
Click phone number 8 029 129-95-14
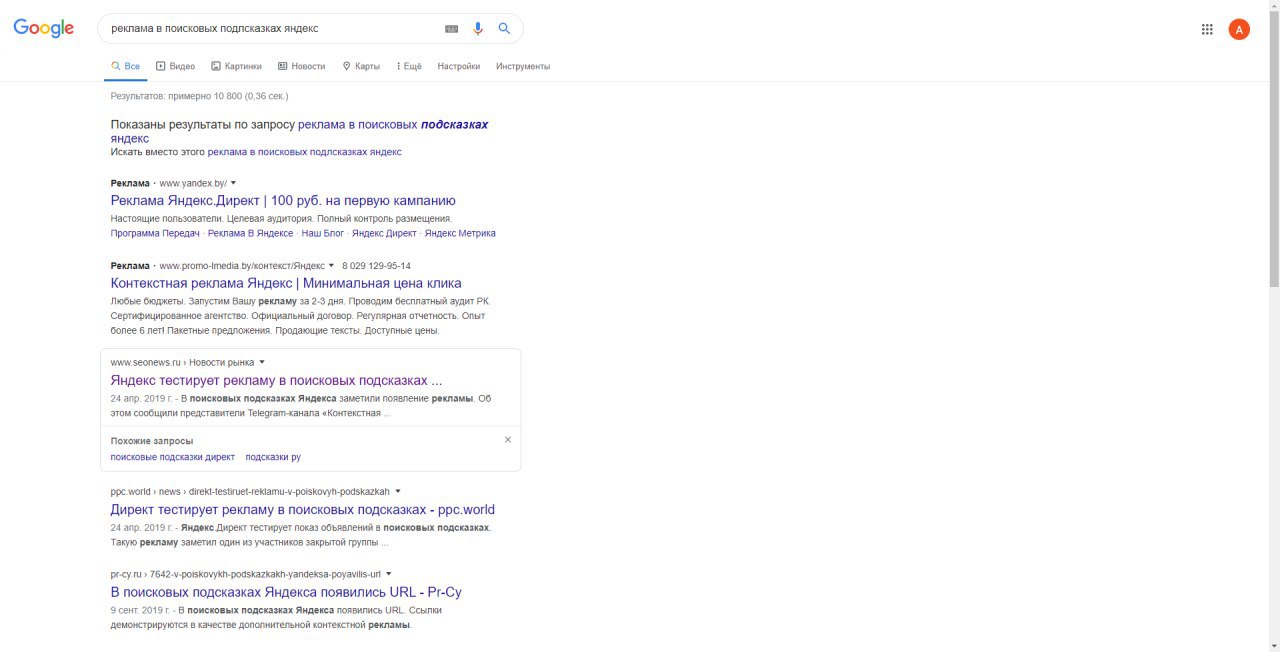pyautogui.click(x=376, y=266)
